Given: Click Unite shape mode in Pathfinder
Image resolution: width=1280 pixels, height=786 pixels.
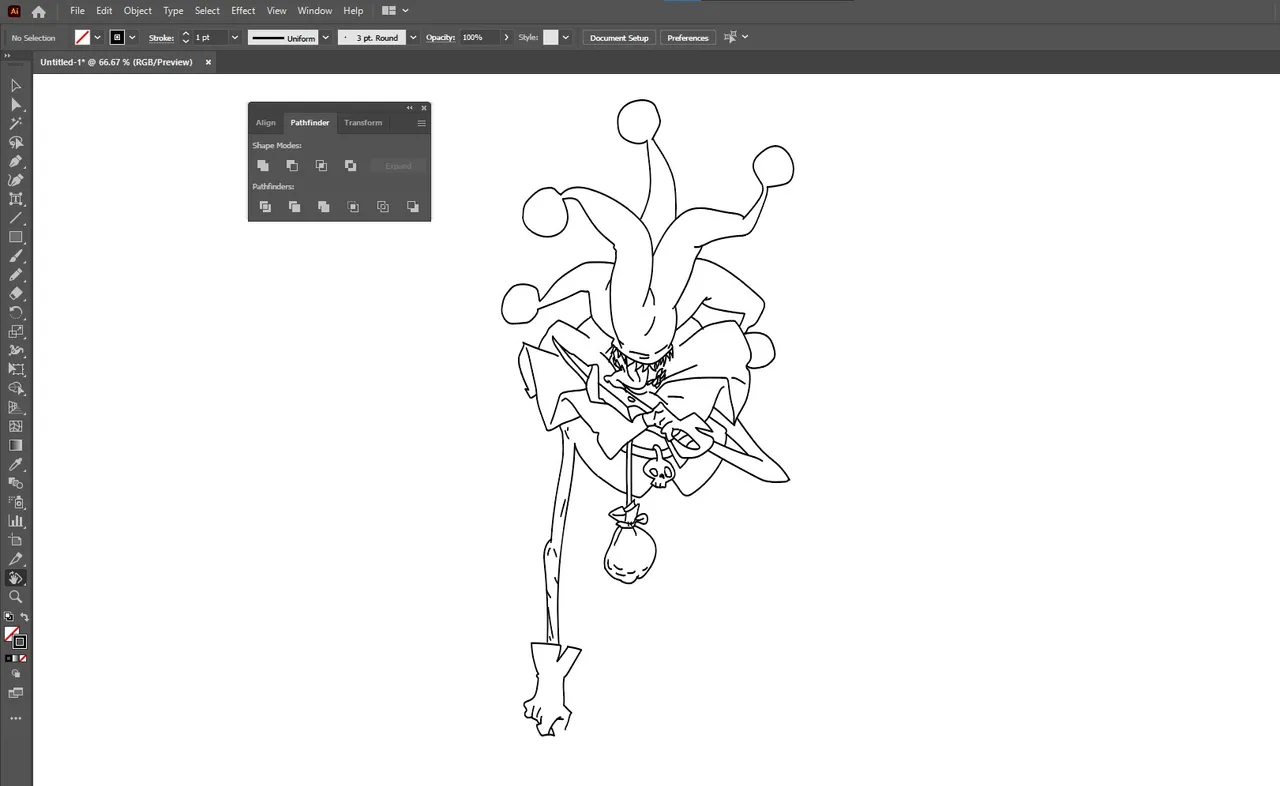Looking at the screenshot, I should pos(263,166).
